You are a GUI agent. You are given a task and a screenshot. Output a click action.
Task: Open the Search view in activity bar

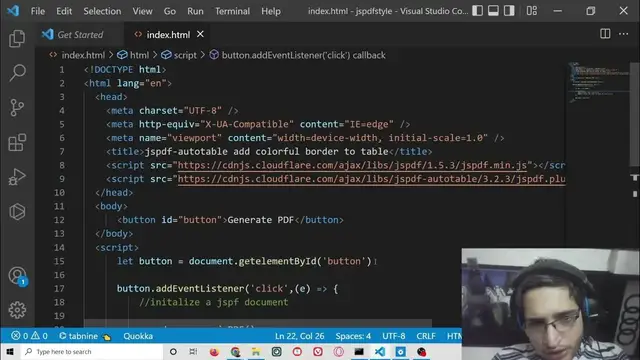17,73
